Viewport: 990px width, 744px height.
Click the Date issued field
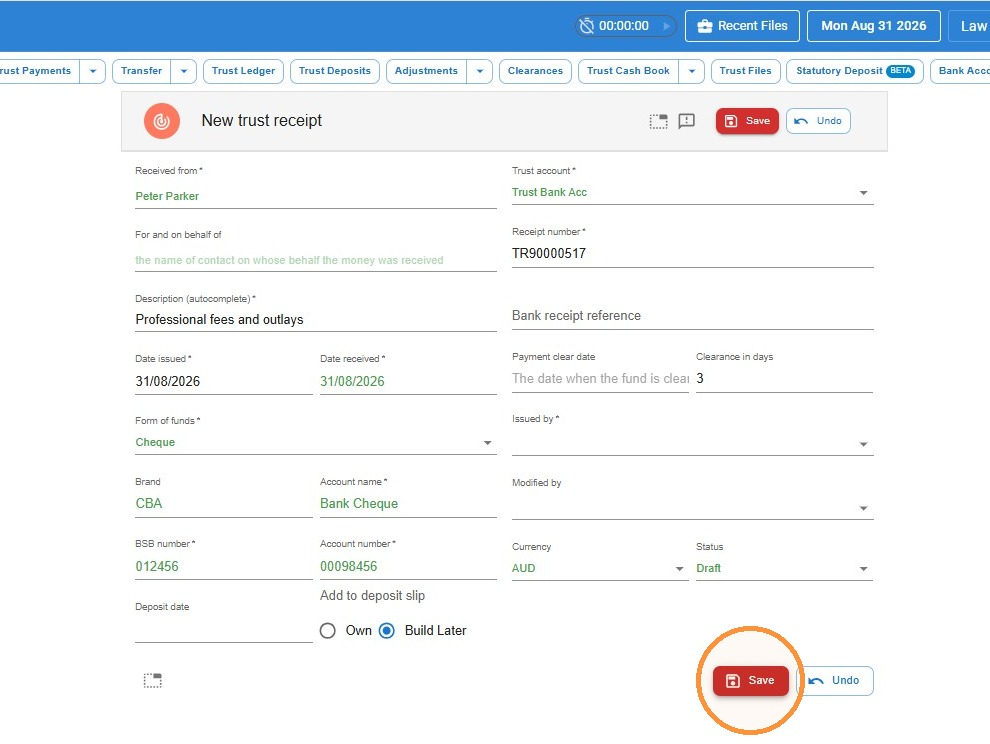coord(224,381)
